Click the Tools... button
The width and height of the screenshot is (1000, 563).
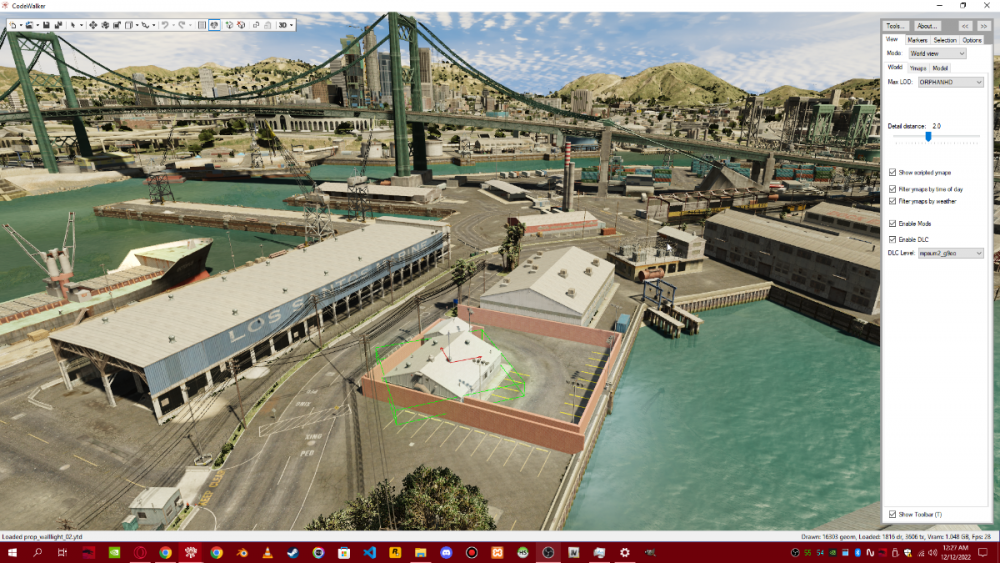coord(895,26)
